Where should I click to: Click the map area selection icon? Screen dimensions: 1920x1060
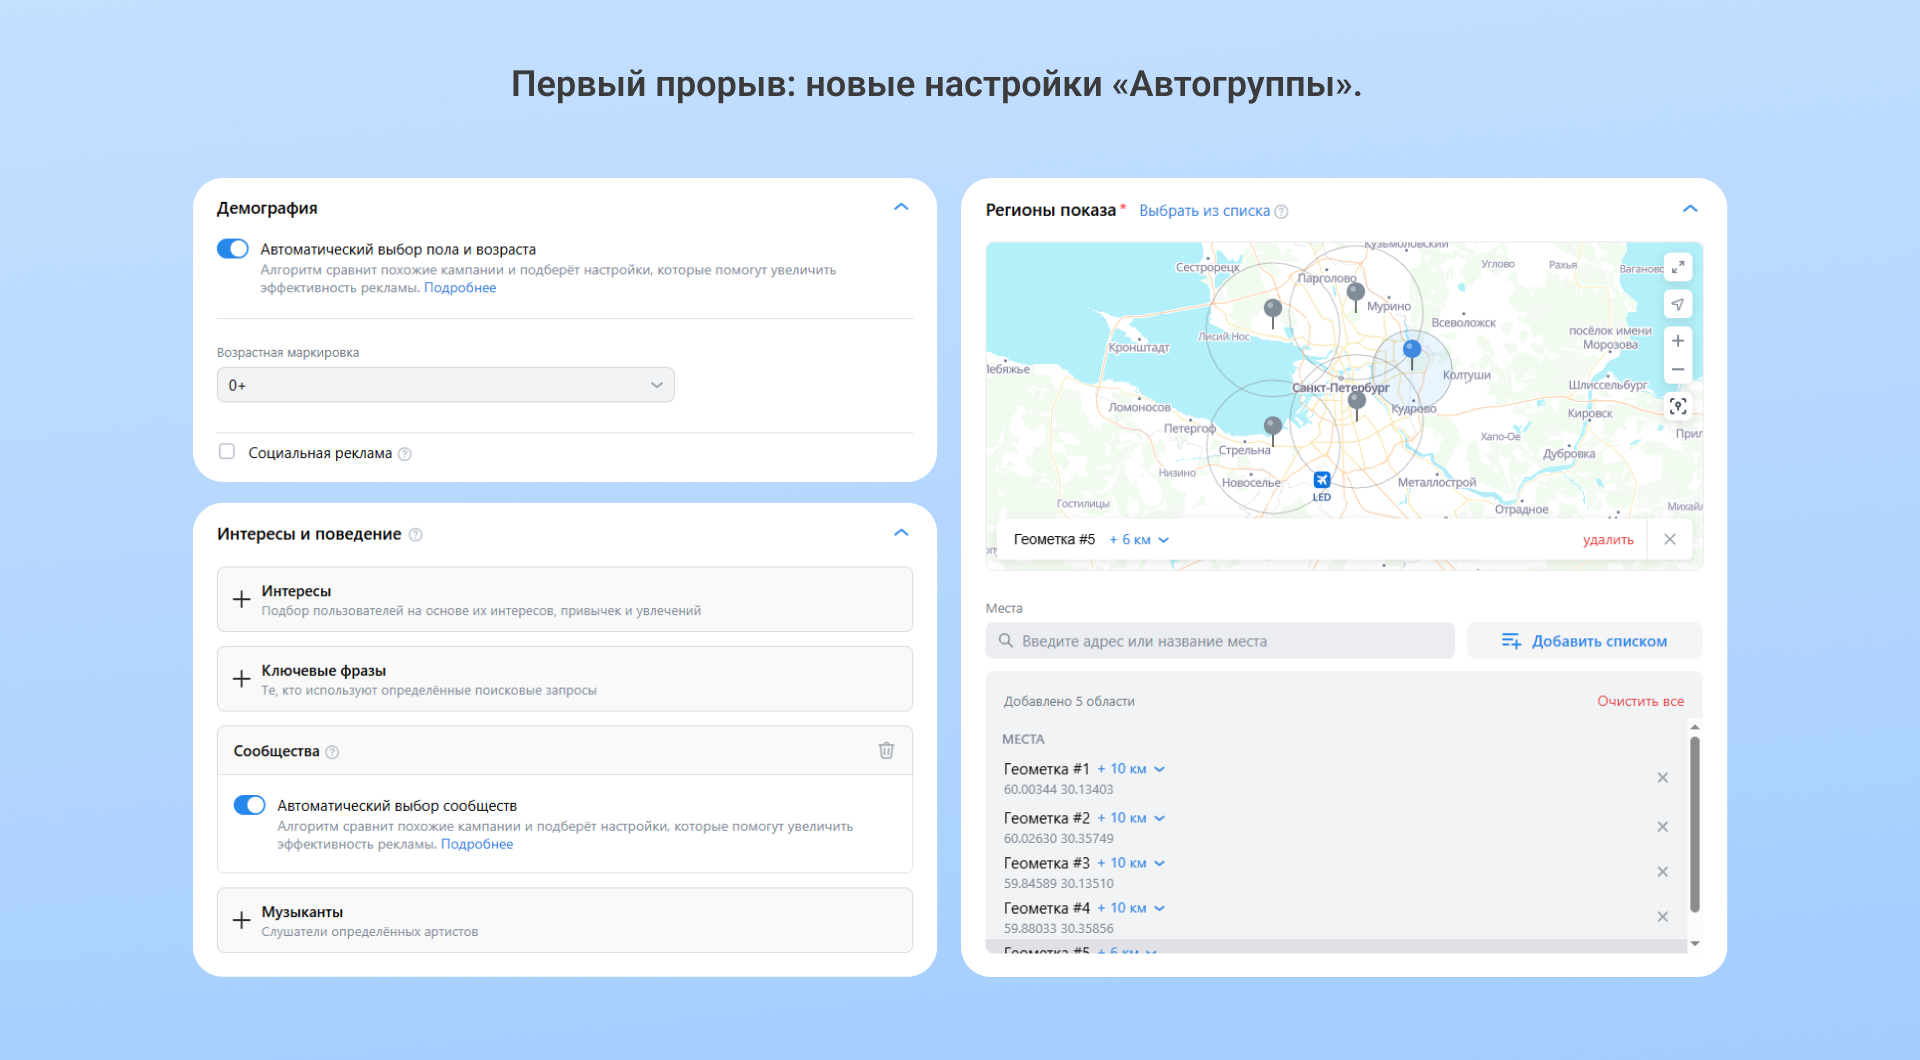pos(1678,406)
